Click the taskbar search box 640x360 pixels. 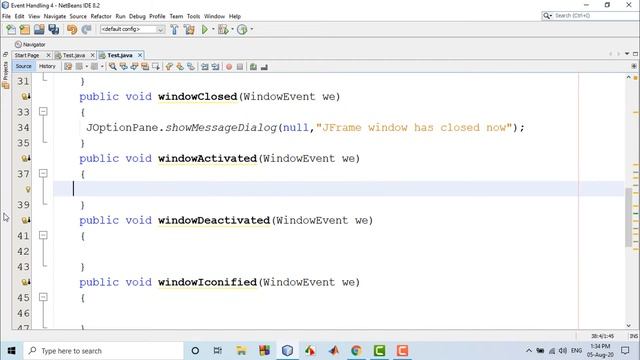pyautogui.click(x=104, y=351)
